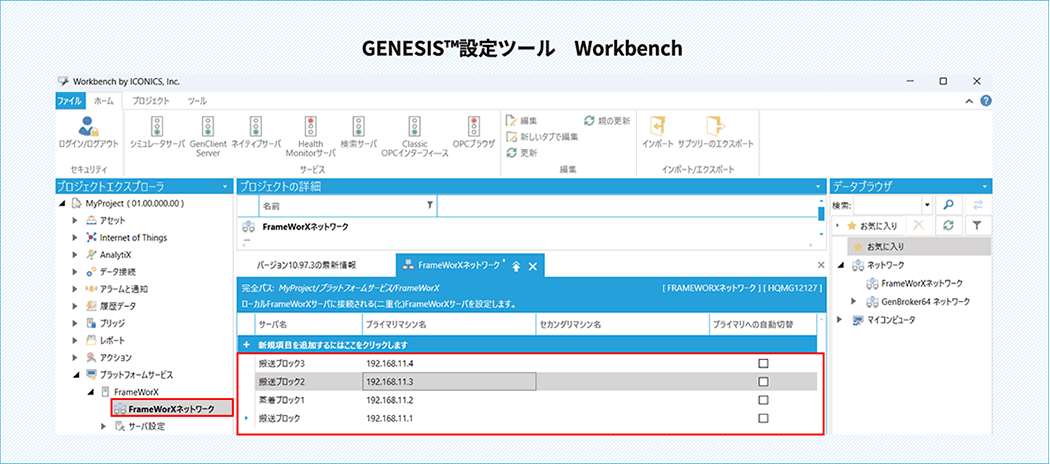The width and height of the screenshot is (1050, 464).
Task: Close the tab area with right X
Action: click(x=821, y=265)
